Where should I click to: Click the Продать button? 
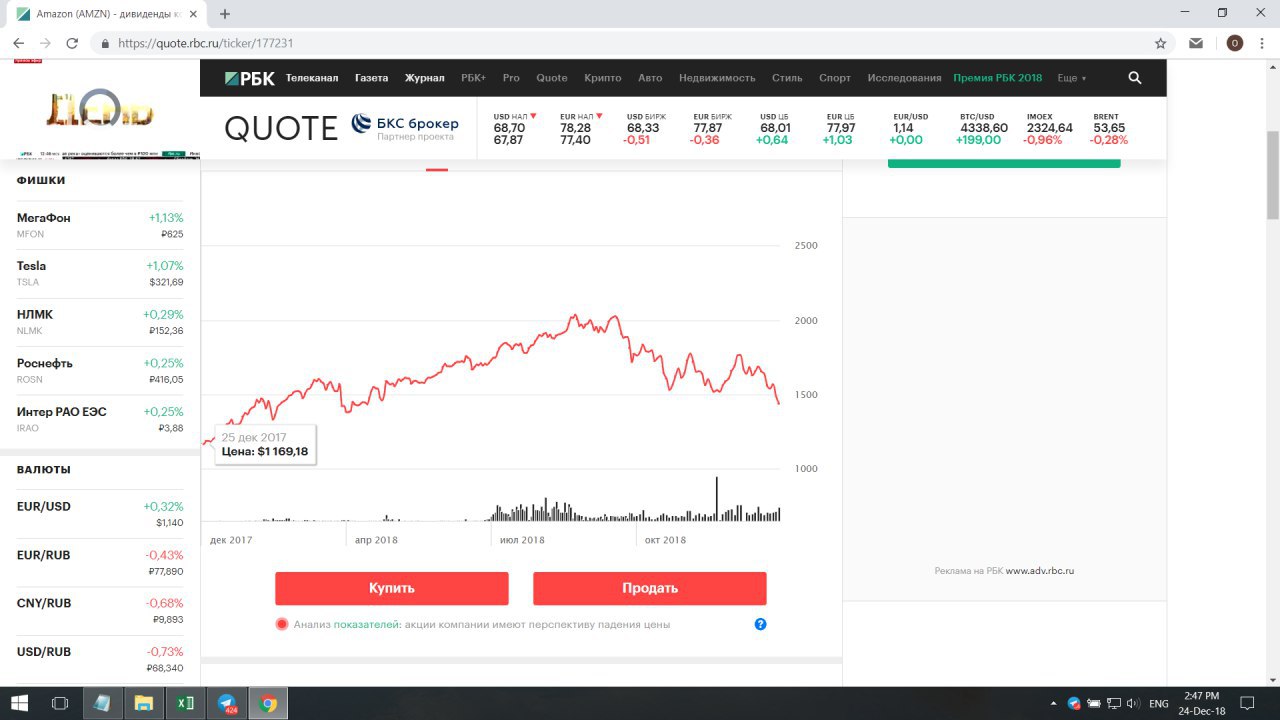[650, 588]
